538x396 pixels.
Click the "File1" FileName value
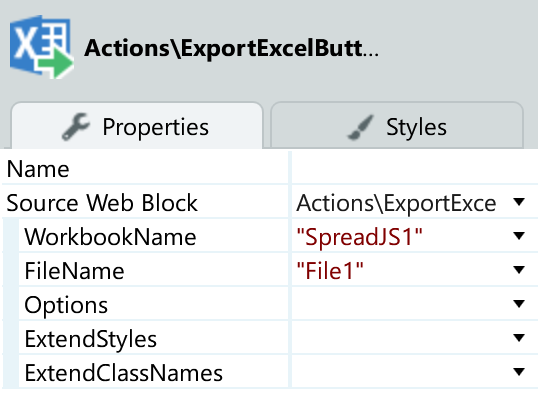tap(330, 271)
